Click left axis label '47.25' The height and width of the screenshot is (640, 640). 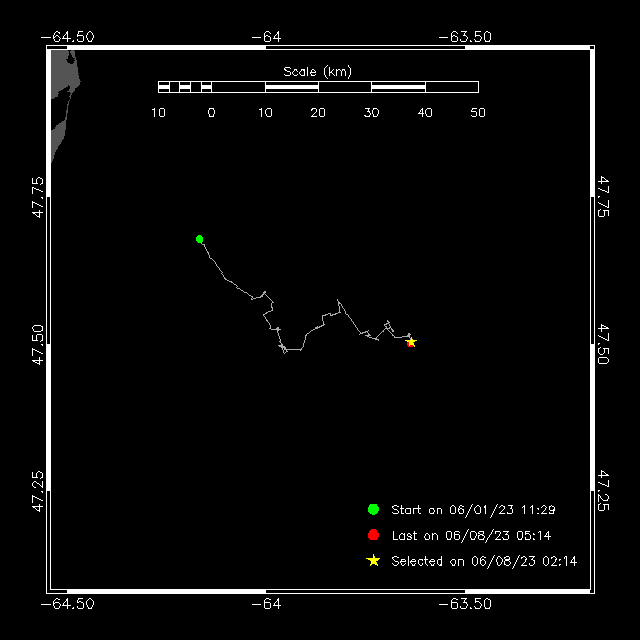click(38, 491)
